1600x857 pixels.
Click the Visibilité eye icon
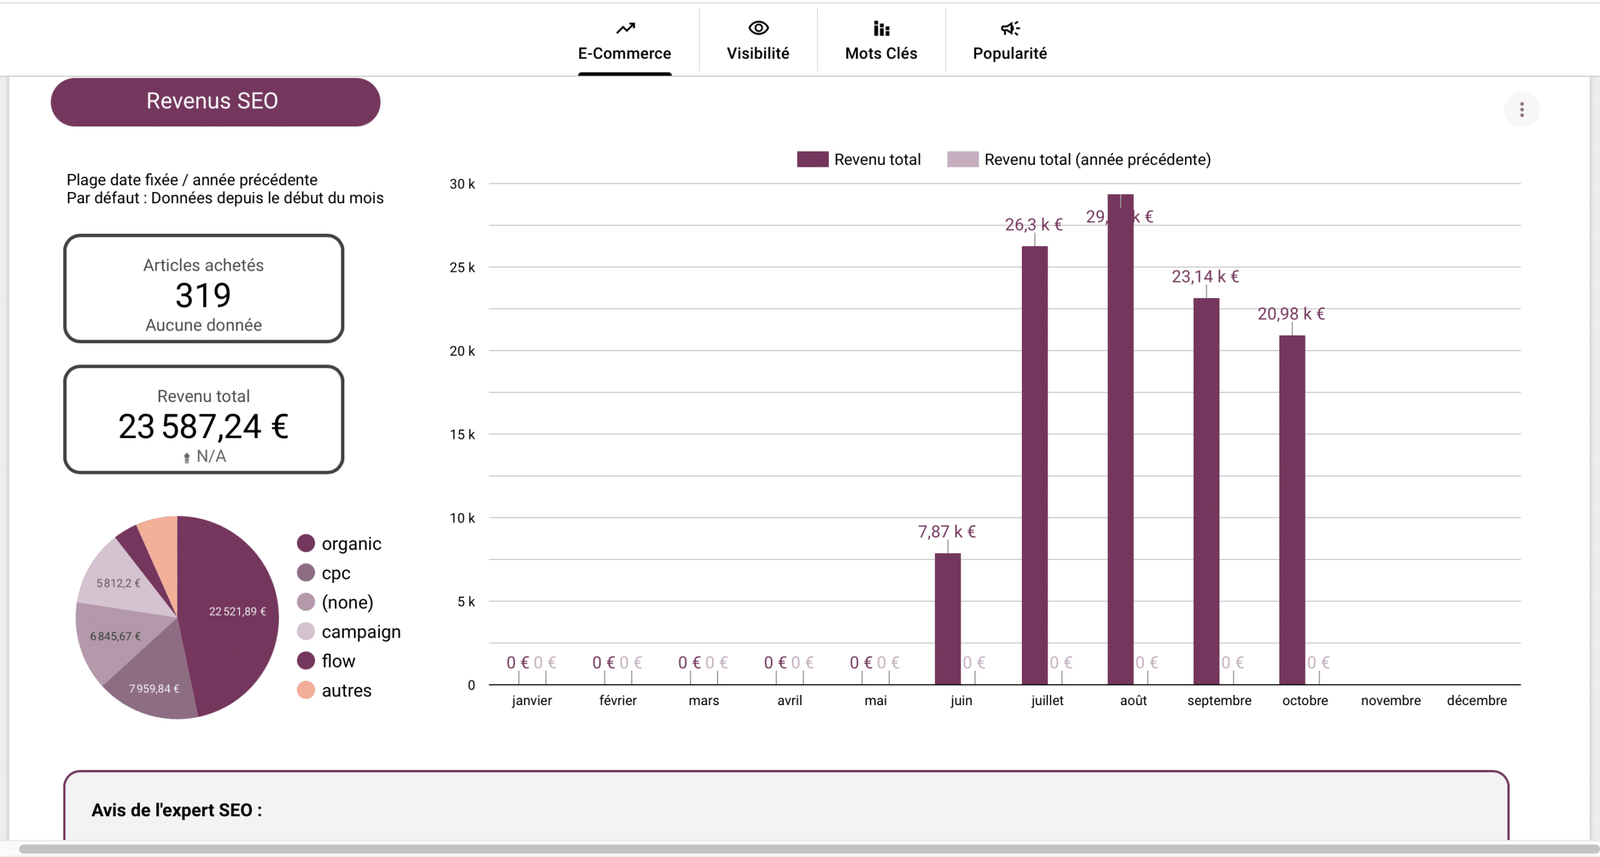tap(758, 28)
